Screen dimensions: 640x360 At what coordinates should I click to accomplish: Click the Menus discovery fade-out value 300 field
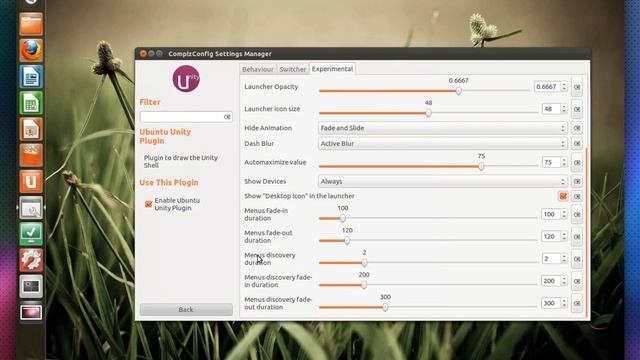[551, 303]
